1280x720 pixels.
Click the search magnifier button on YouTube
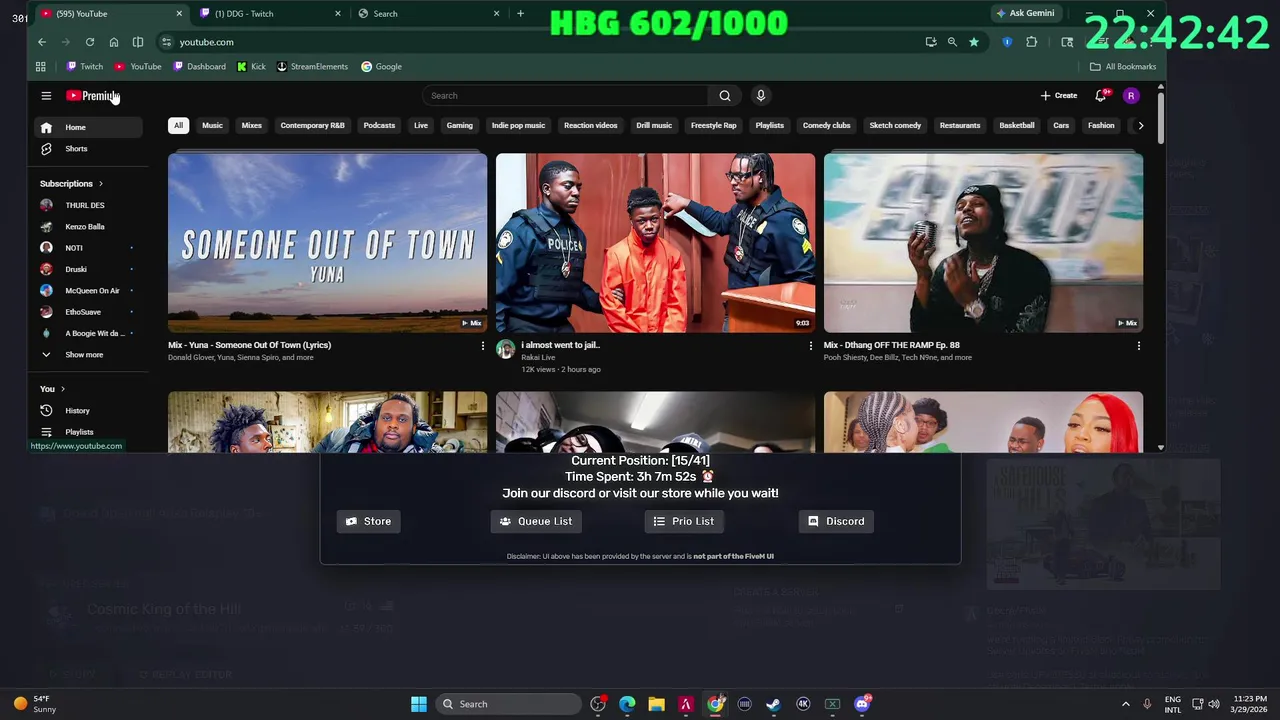[x=725, y=96]
